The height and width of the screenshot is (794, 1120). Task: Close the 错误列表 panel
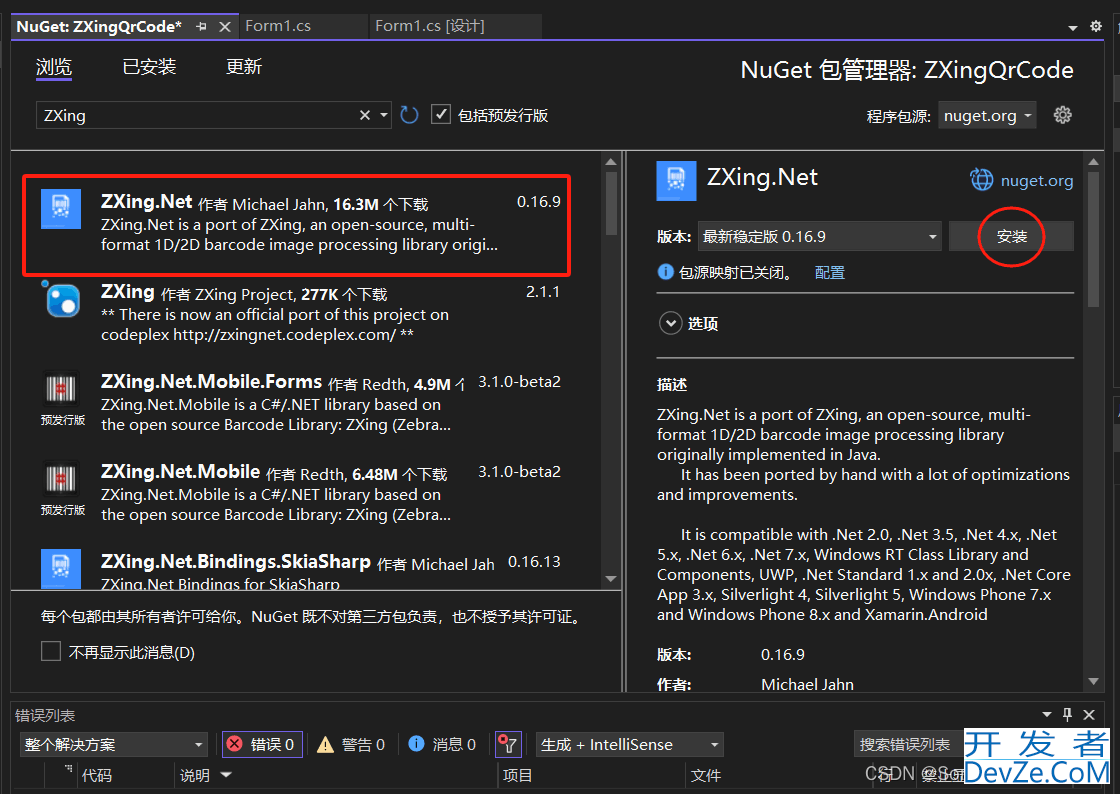1089,715
